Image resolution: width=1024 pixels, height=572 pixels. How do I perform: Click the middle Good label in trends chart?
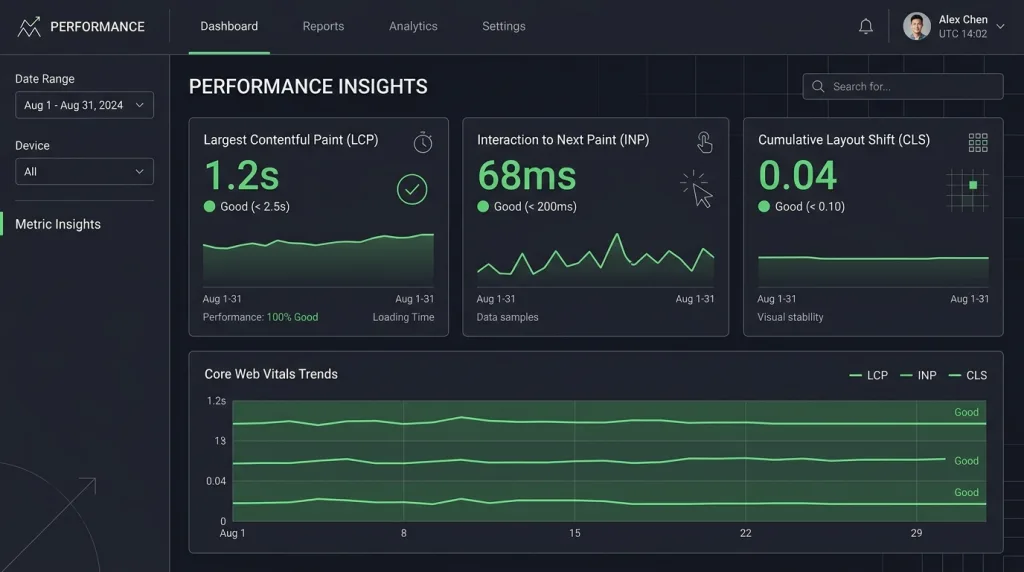click(x=967, y=461)
